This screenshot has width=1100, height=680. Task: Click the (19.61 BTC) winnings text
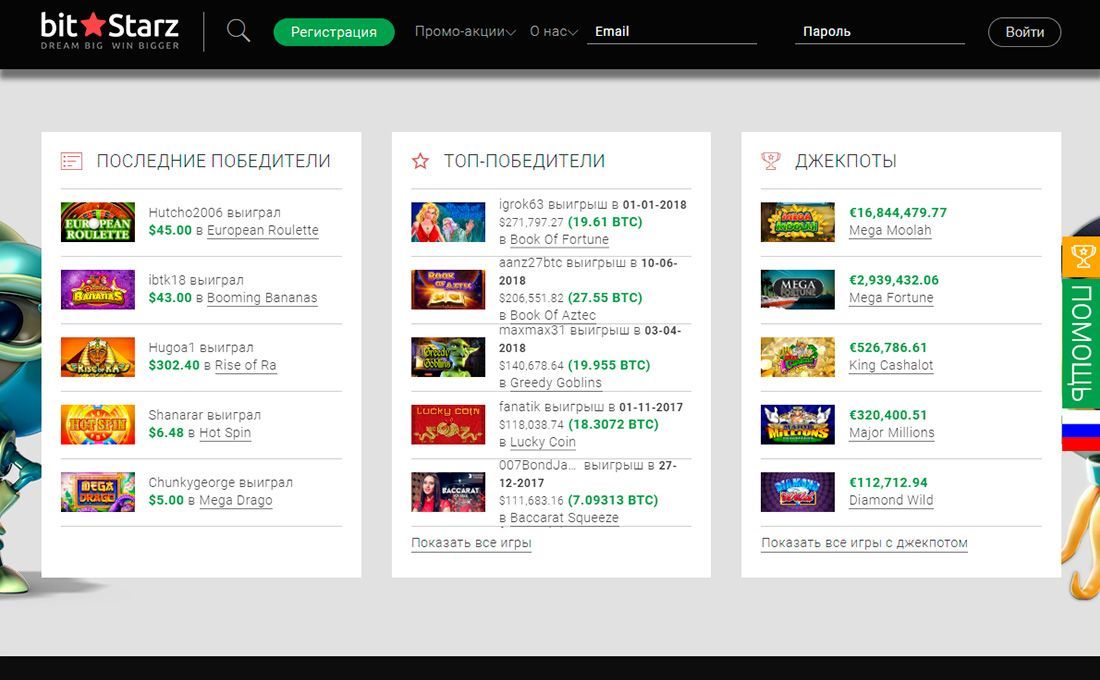coord(605,222)
